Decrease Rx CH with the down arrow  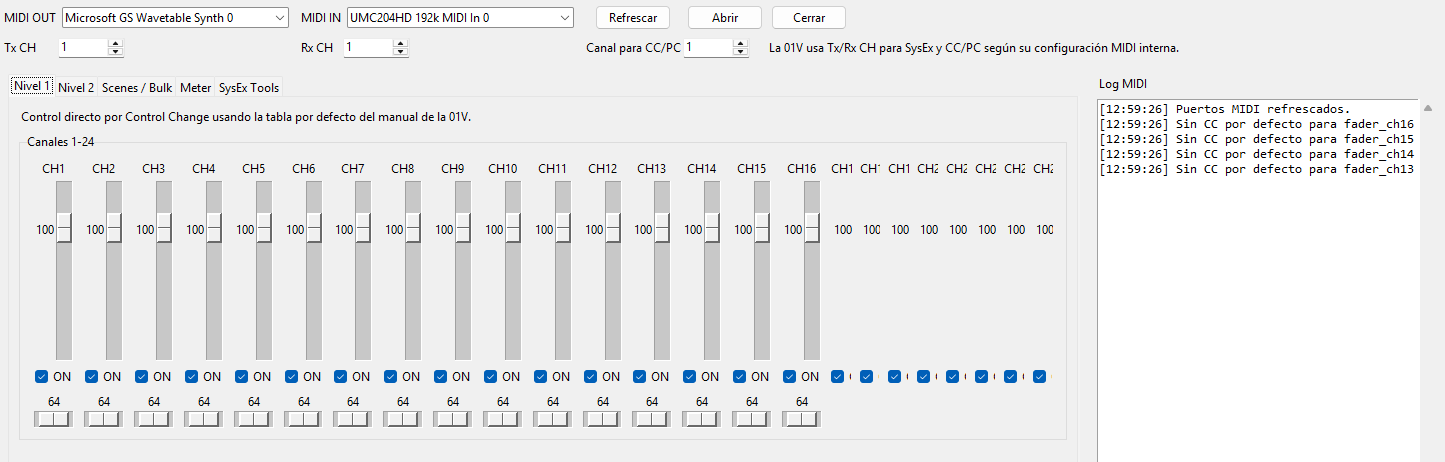(401, 52)
